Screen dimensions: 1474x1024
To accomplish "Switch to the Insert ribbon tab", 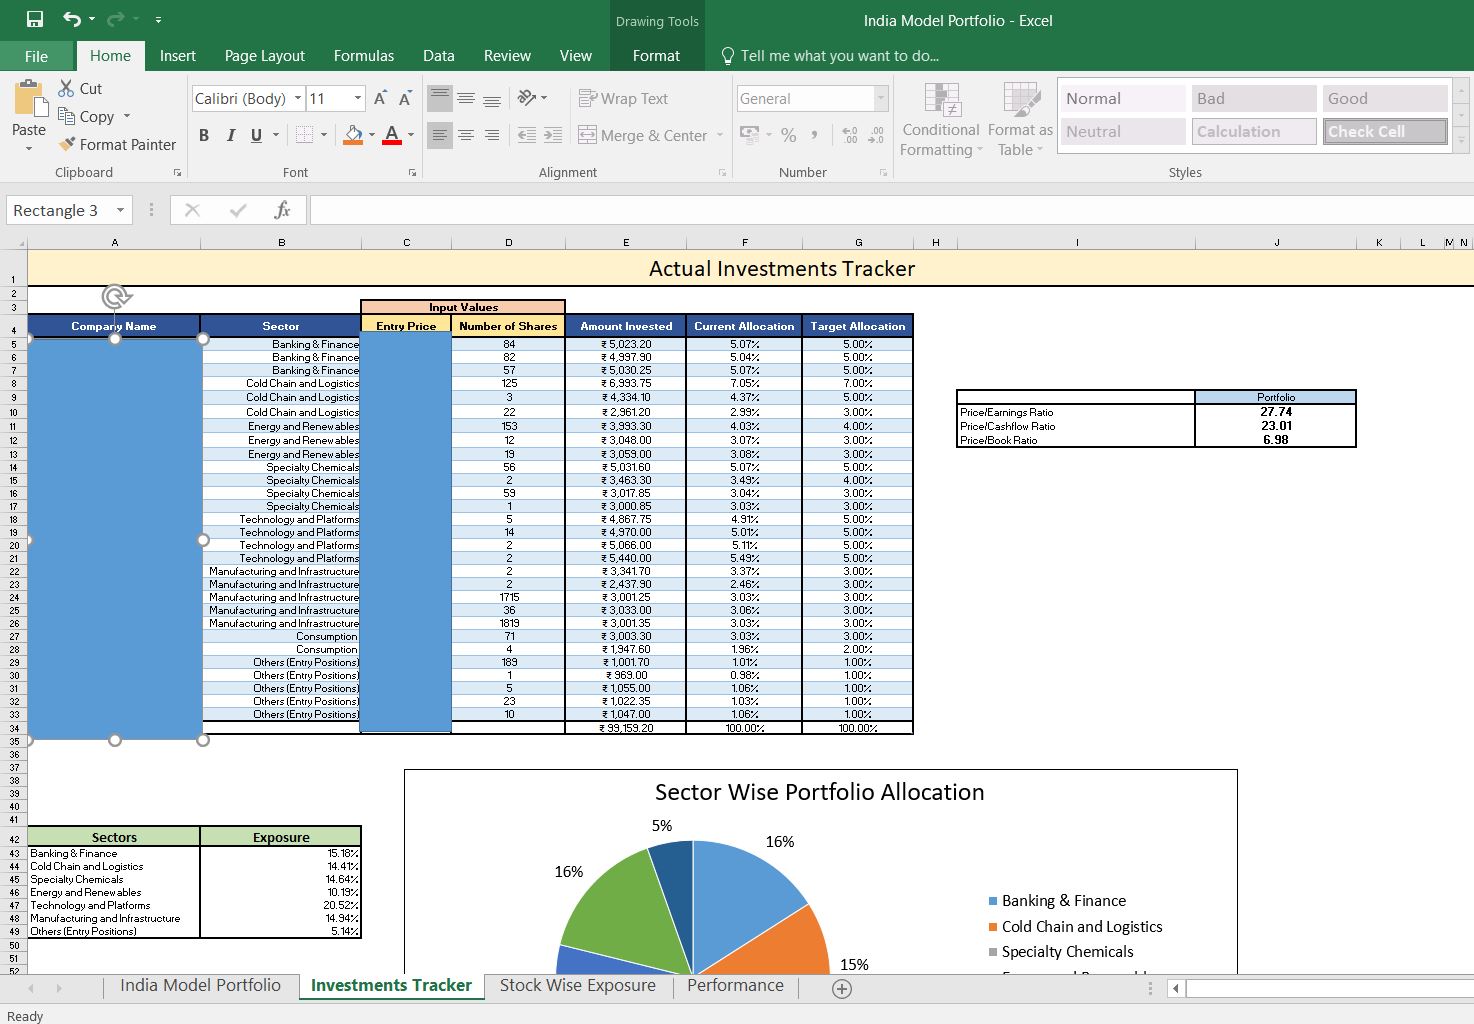I will click(x=178, y=56).
